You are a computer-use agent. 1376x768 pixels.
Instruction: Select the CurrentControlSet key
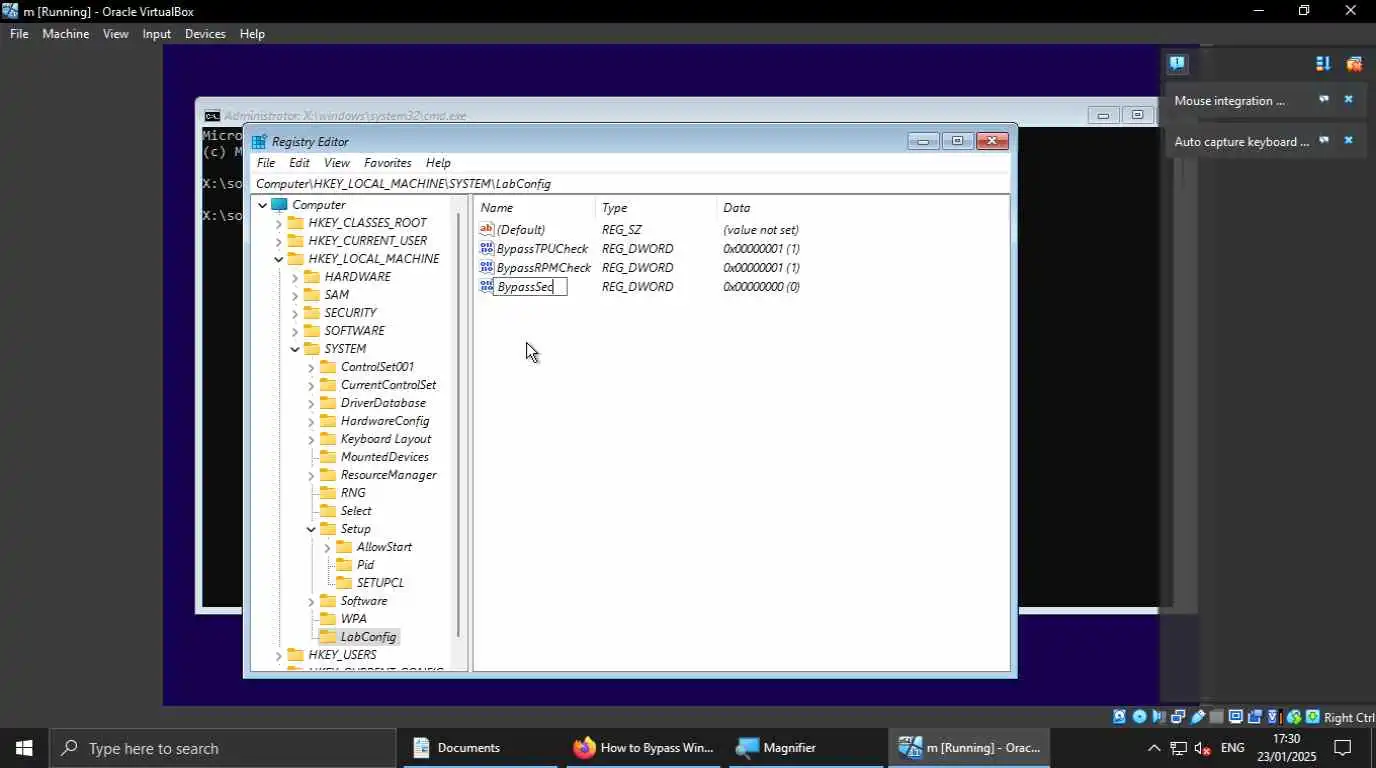[x=388, y=385]
